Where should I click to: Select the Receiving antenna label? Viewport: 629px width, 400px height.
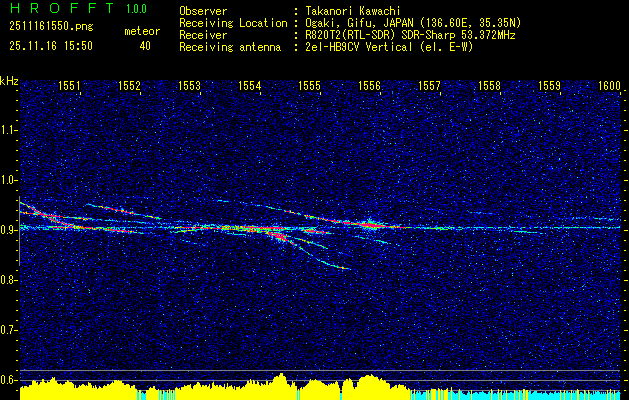tap(230, 47)
